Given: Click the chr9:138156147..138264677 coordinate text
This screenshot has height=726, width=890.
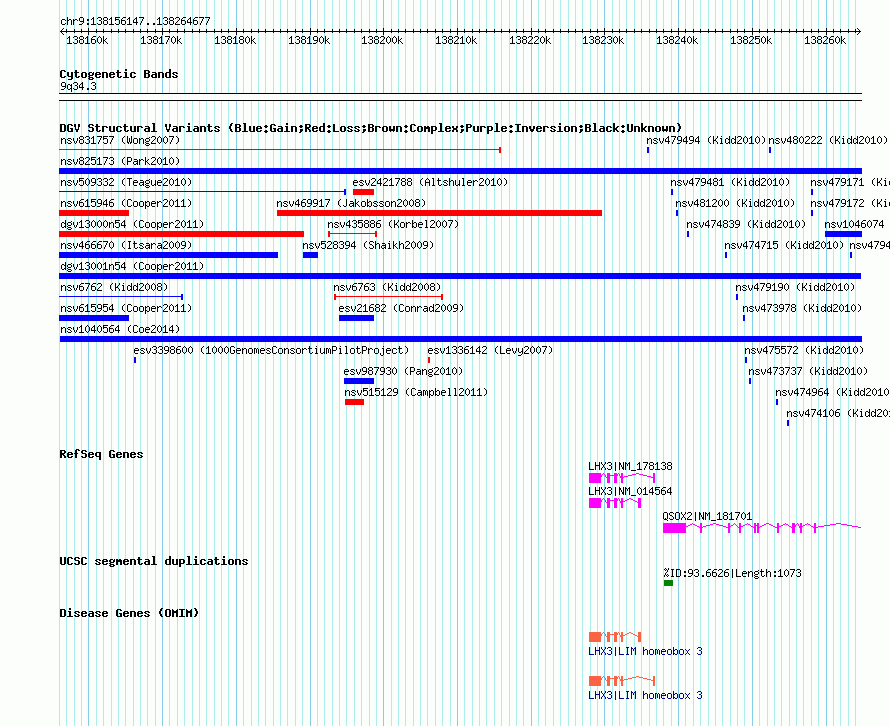Looking at the screenshot, I should (135, 21).
